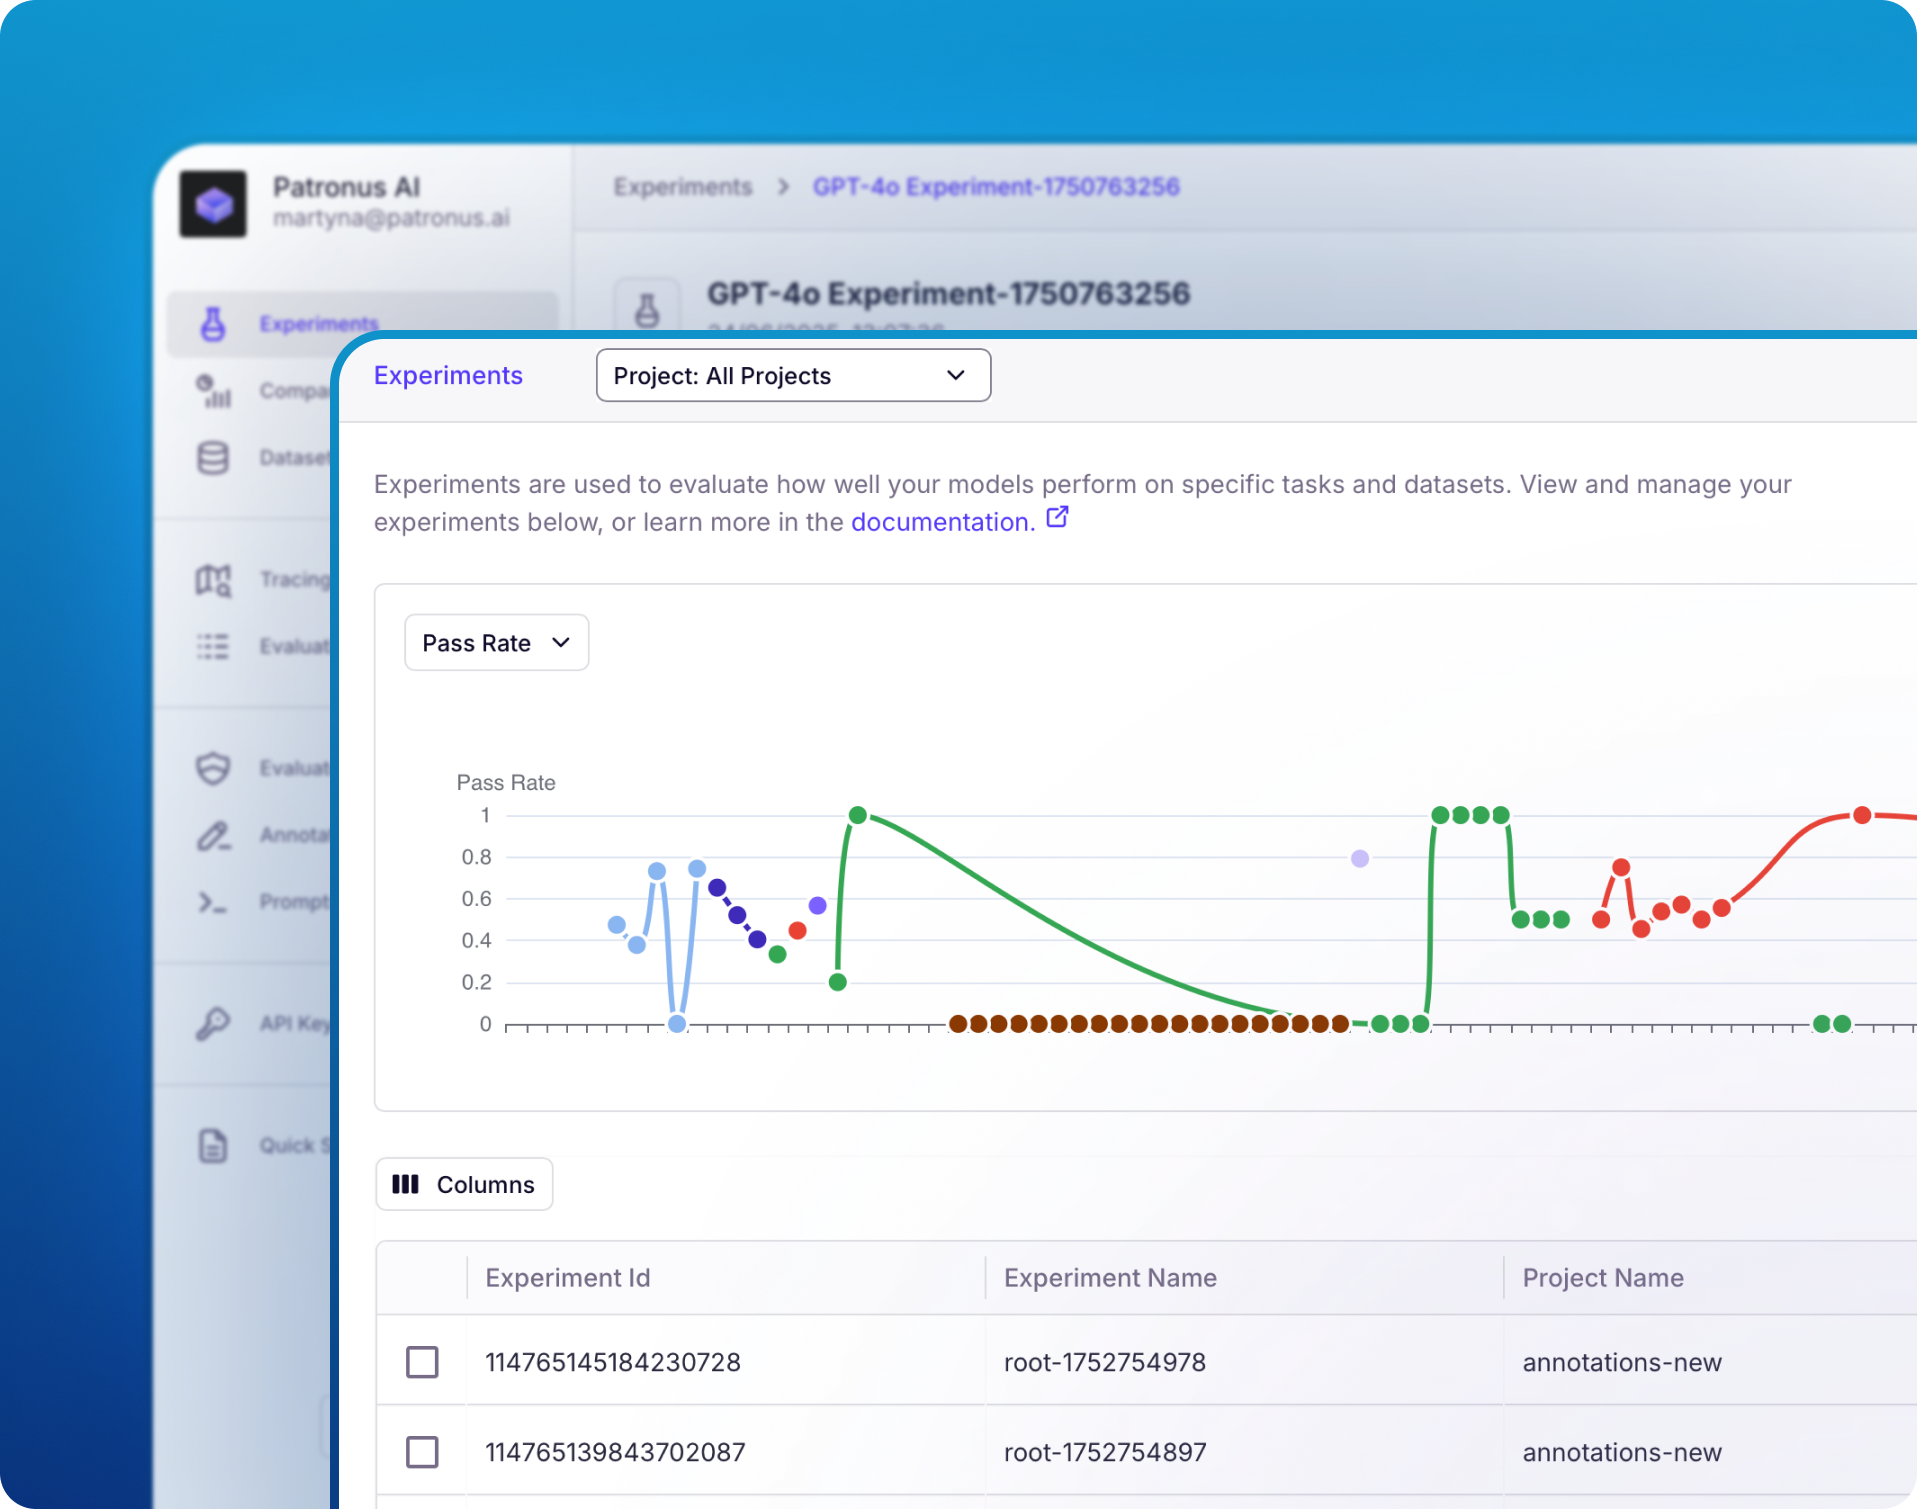
Task: Select checkbox for experiment 114765145184230728
Action: point(422,1361)
